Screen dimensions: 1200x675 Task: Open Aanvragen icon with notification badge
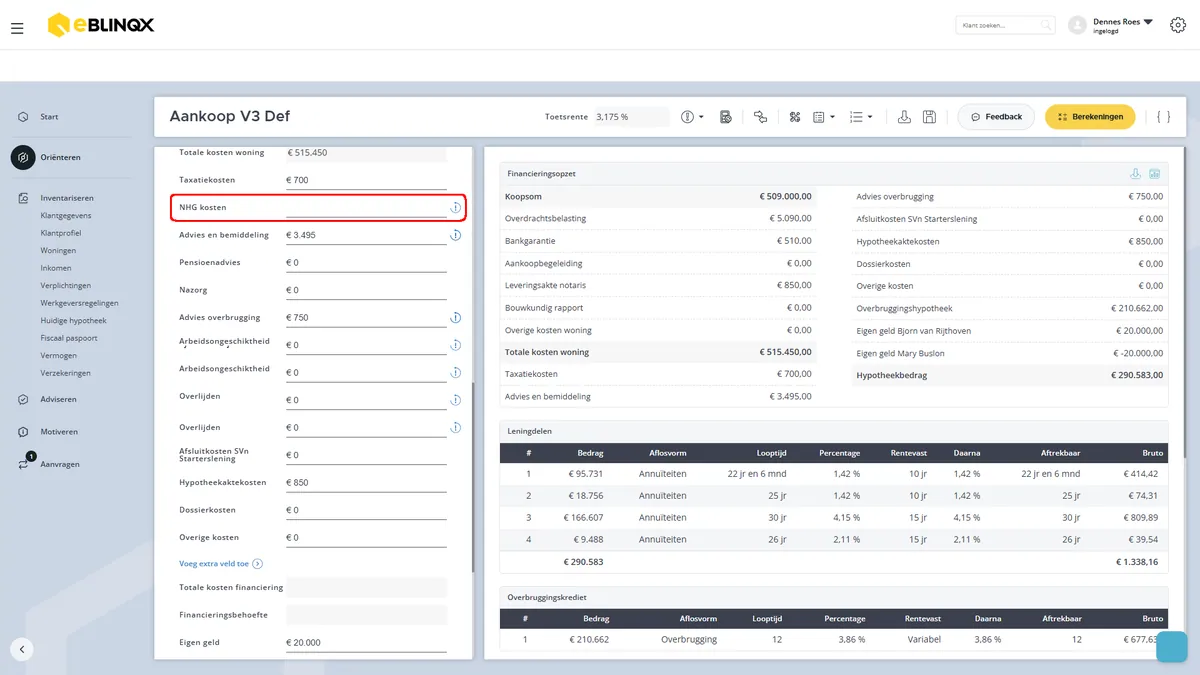(24, 463)
